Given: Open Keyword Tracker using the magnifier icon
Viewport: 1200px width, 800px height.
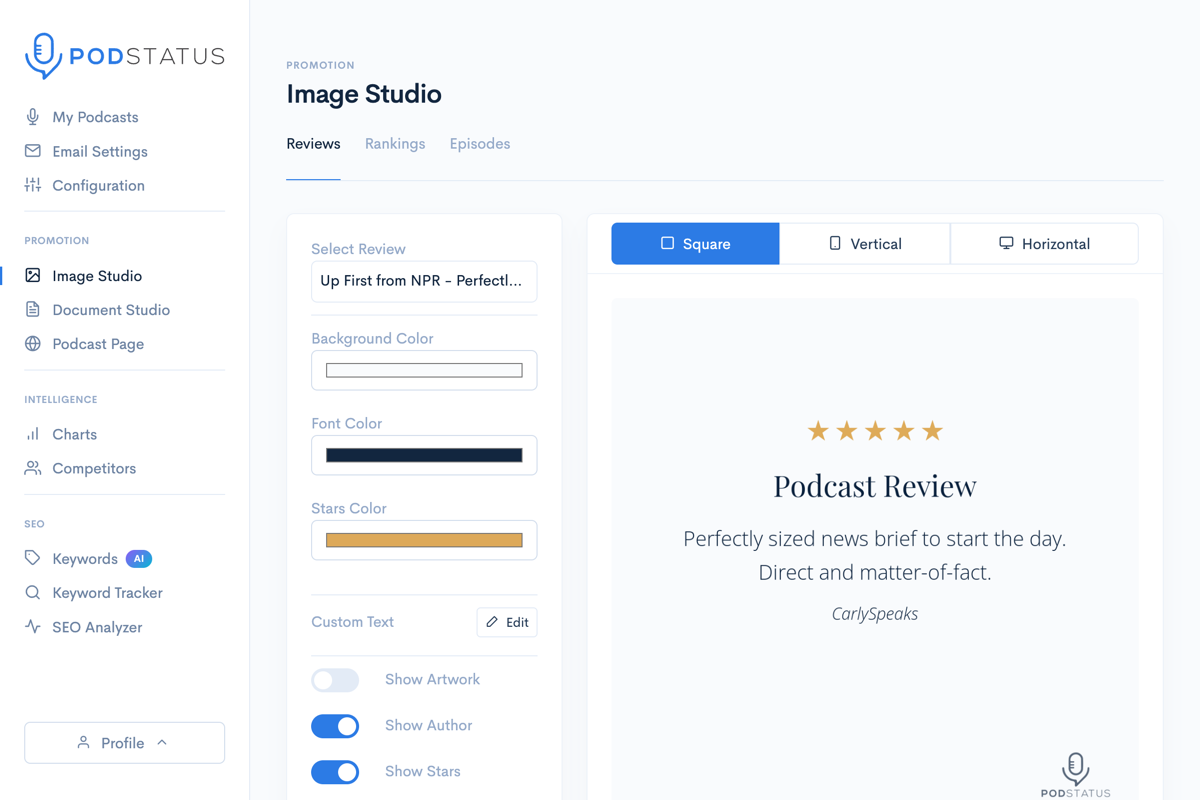Looking at the screenshot, I should [34, 592].
